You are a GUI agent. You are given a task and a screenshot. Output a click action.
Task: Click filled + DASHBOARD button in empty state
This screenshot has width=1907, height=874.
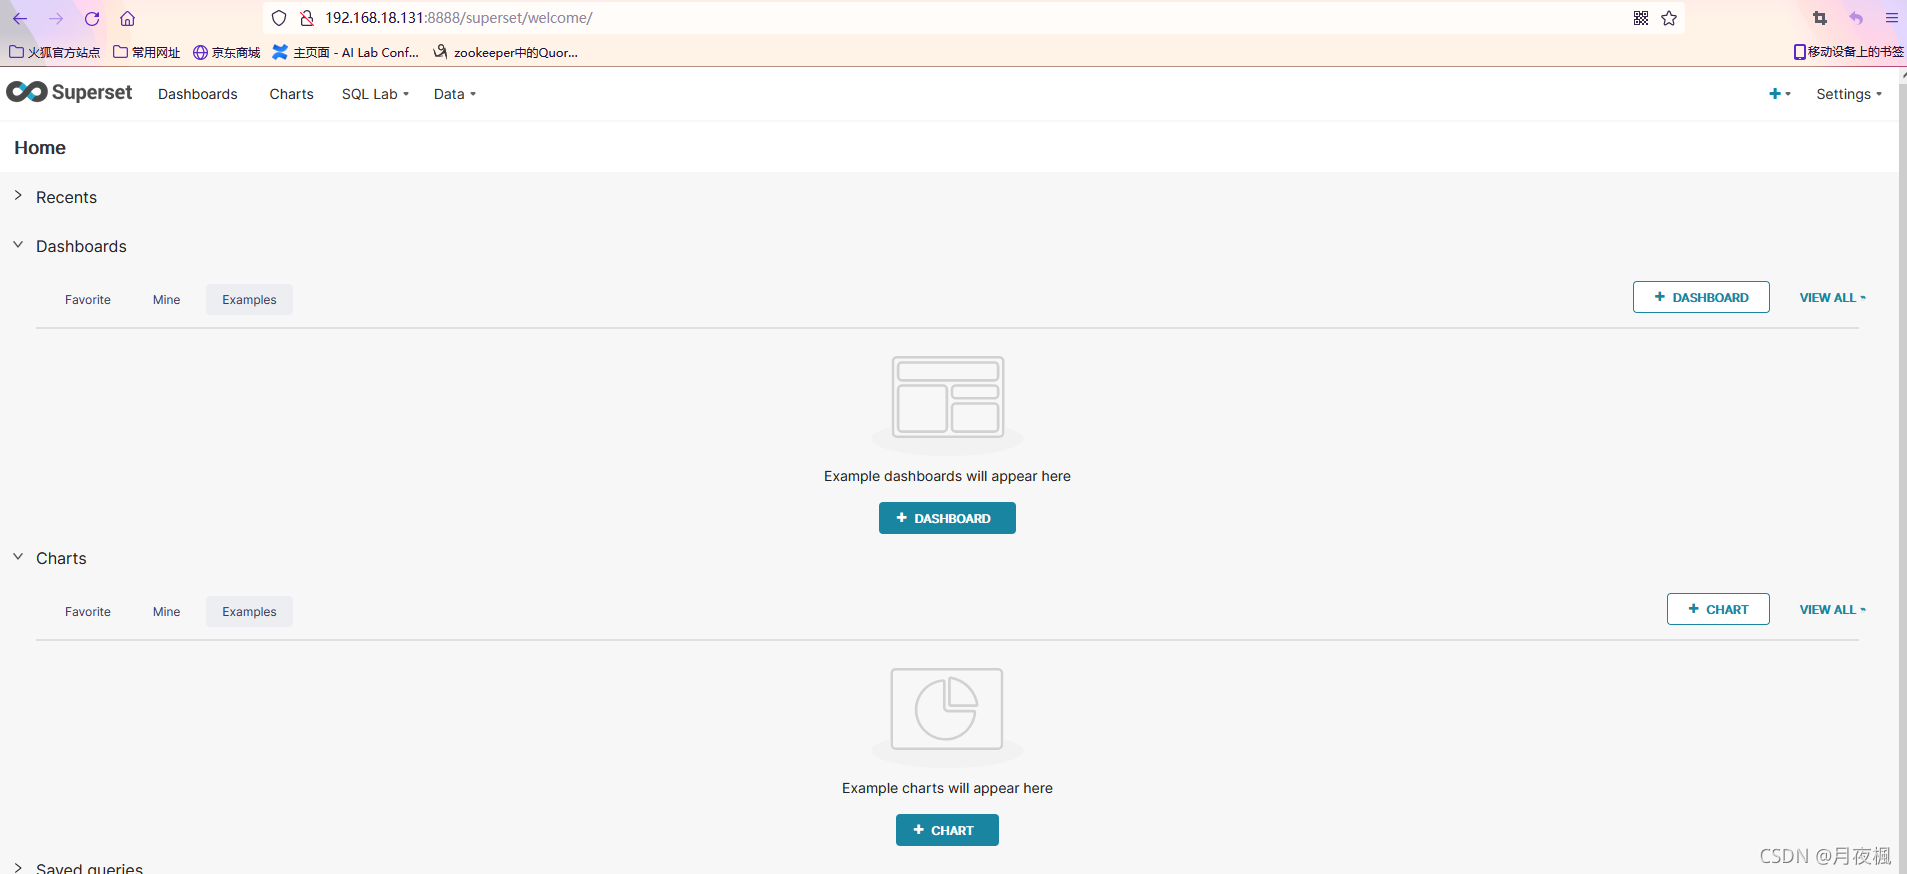[947, 518]
